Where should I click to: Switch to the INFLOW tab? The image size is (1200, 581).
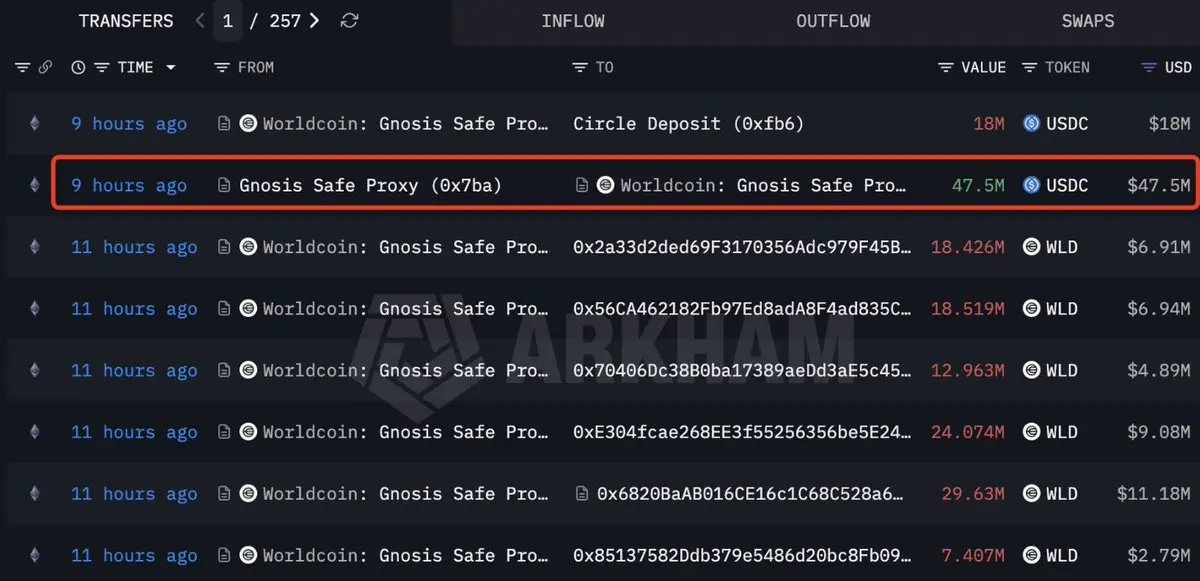[x=572, y=22]
